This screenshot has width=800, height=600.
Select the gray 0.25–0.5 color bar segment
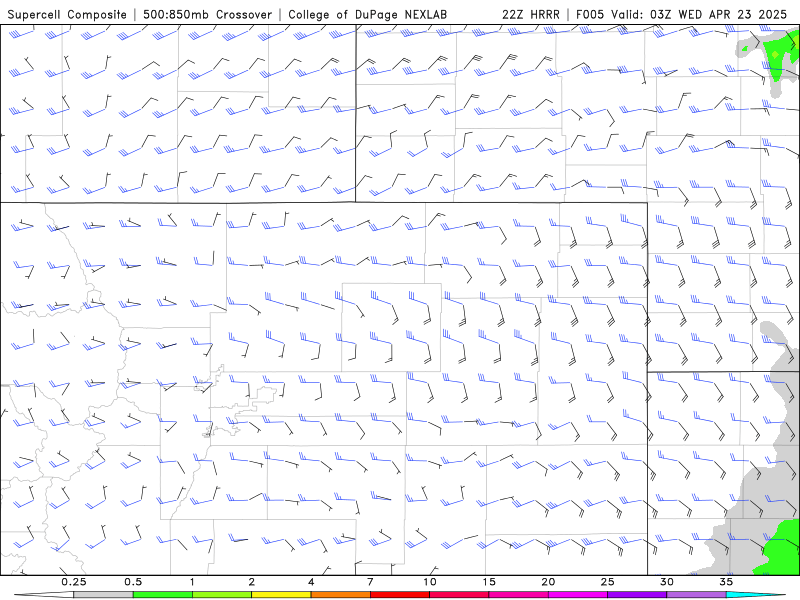103,595
